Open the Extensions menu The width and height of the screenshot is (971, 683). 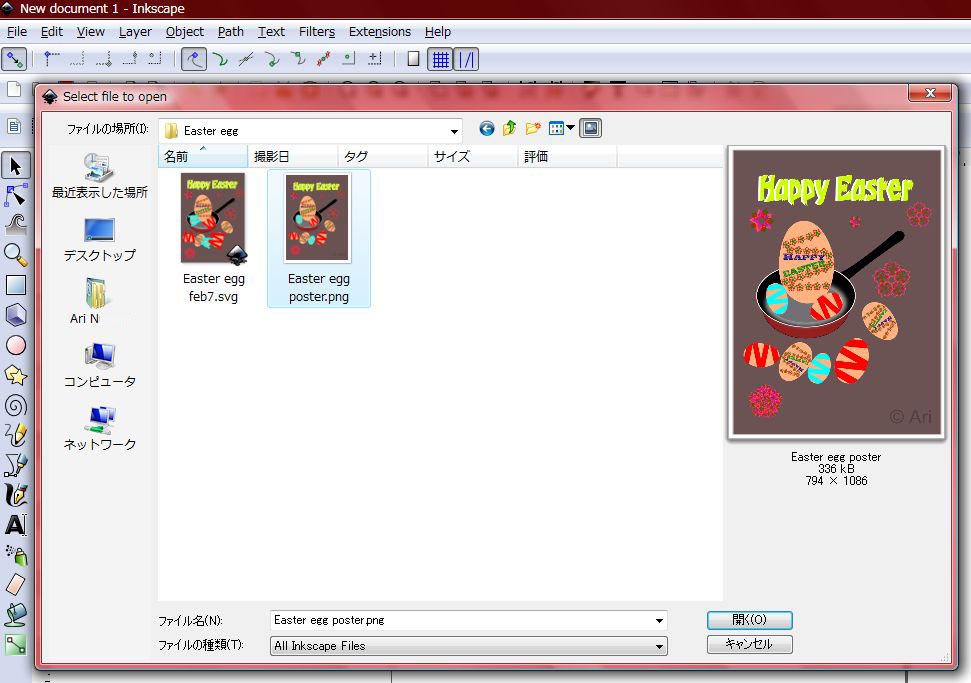(379, 31)
